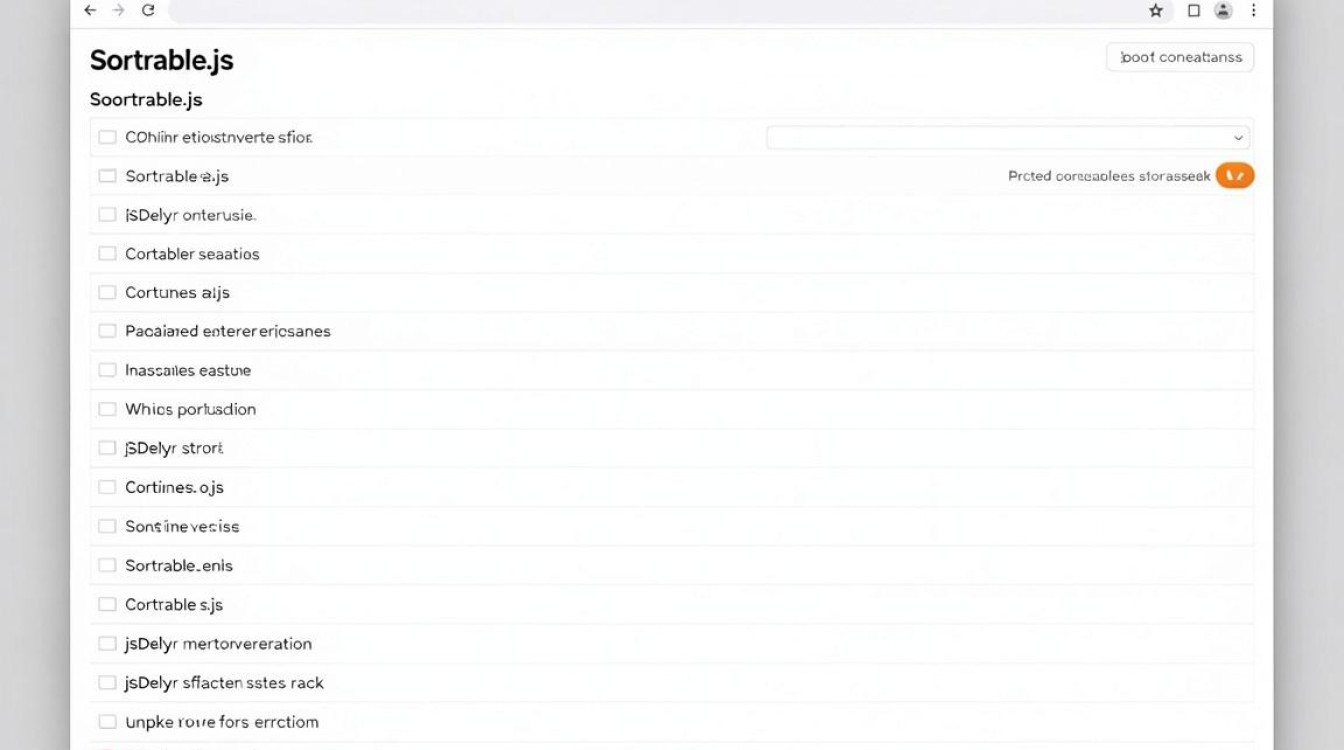The width and height of the screenshot is (1344, 750).
Task: Open the profile avatar icon
Action: [x=1223, y=10]
